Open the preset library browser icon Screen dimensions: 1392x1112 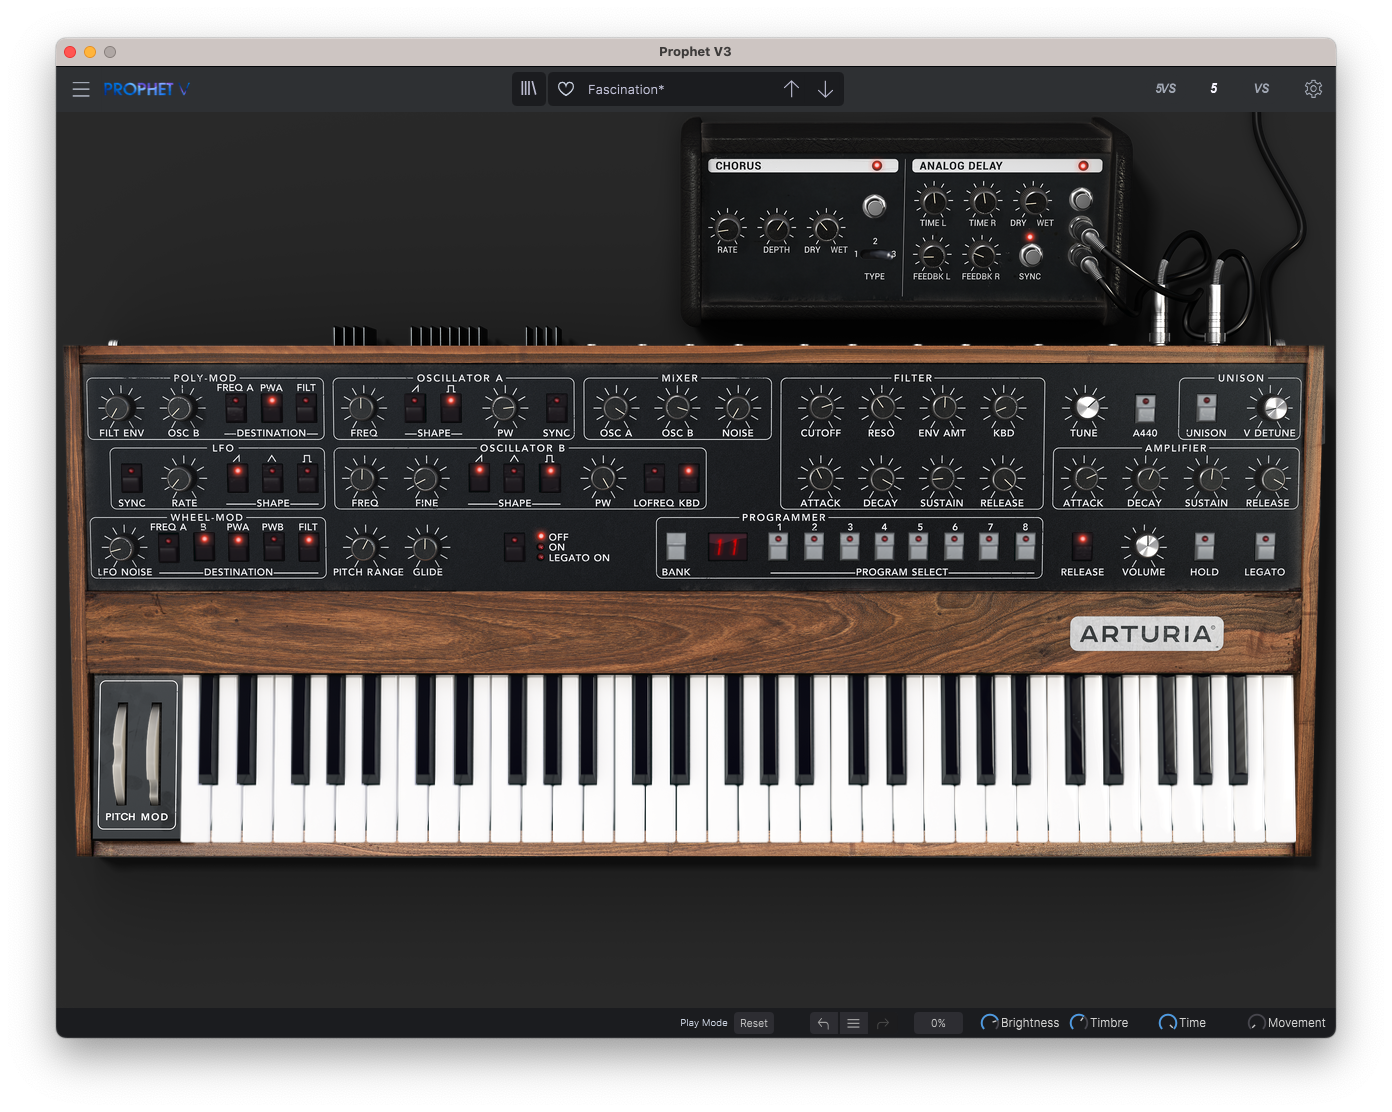pyautogui.click(x=528, y=89)
